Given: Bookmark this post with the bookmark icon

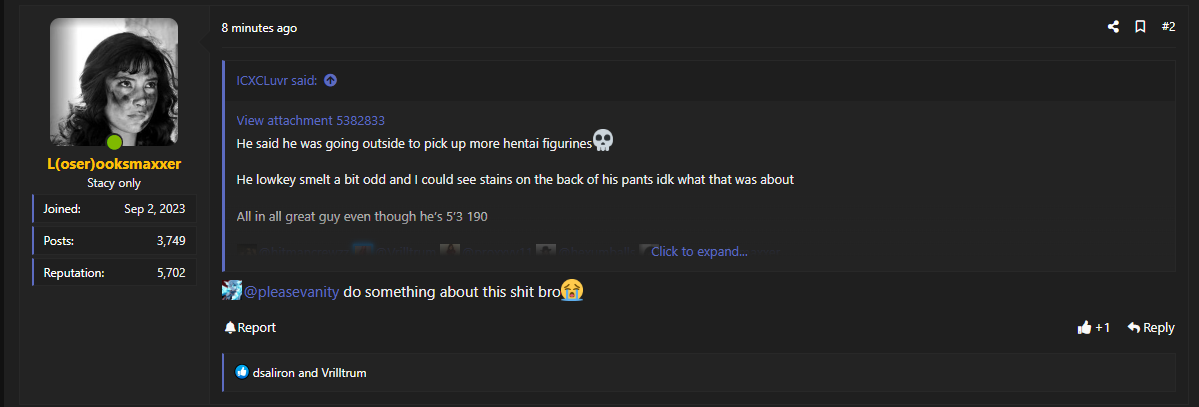Looking at the screenshot, I should tap(1140, 27).
